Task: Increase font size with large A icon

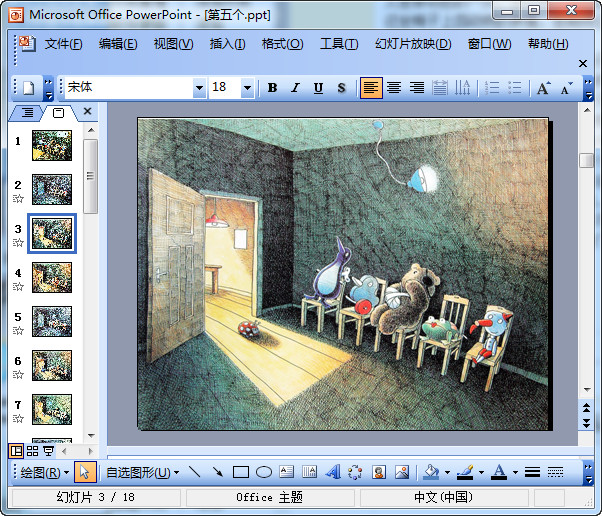Action: pos(543,88)
